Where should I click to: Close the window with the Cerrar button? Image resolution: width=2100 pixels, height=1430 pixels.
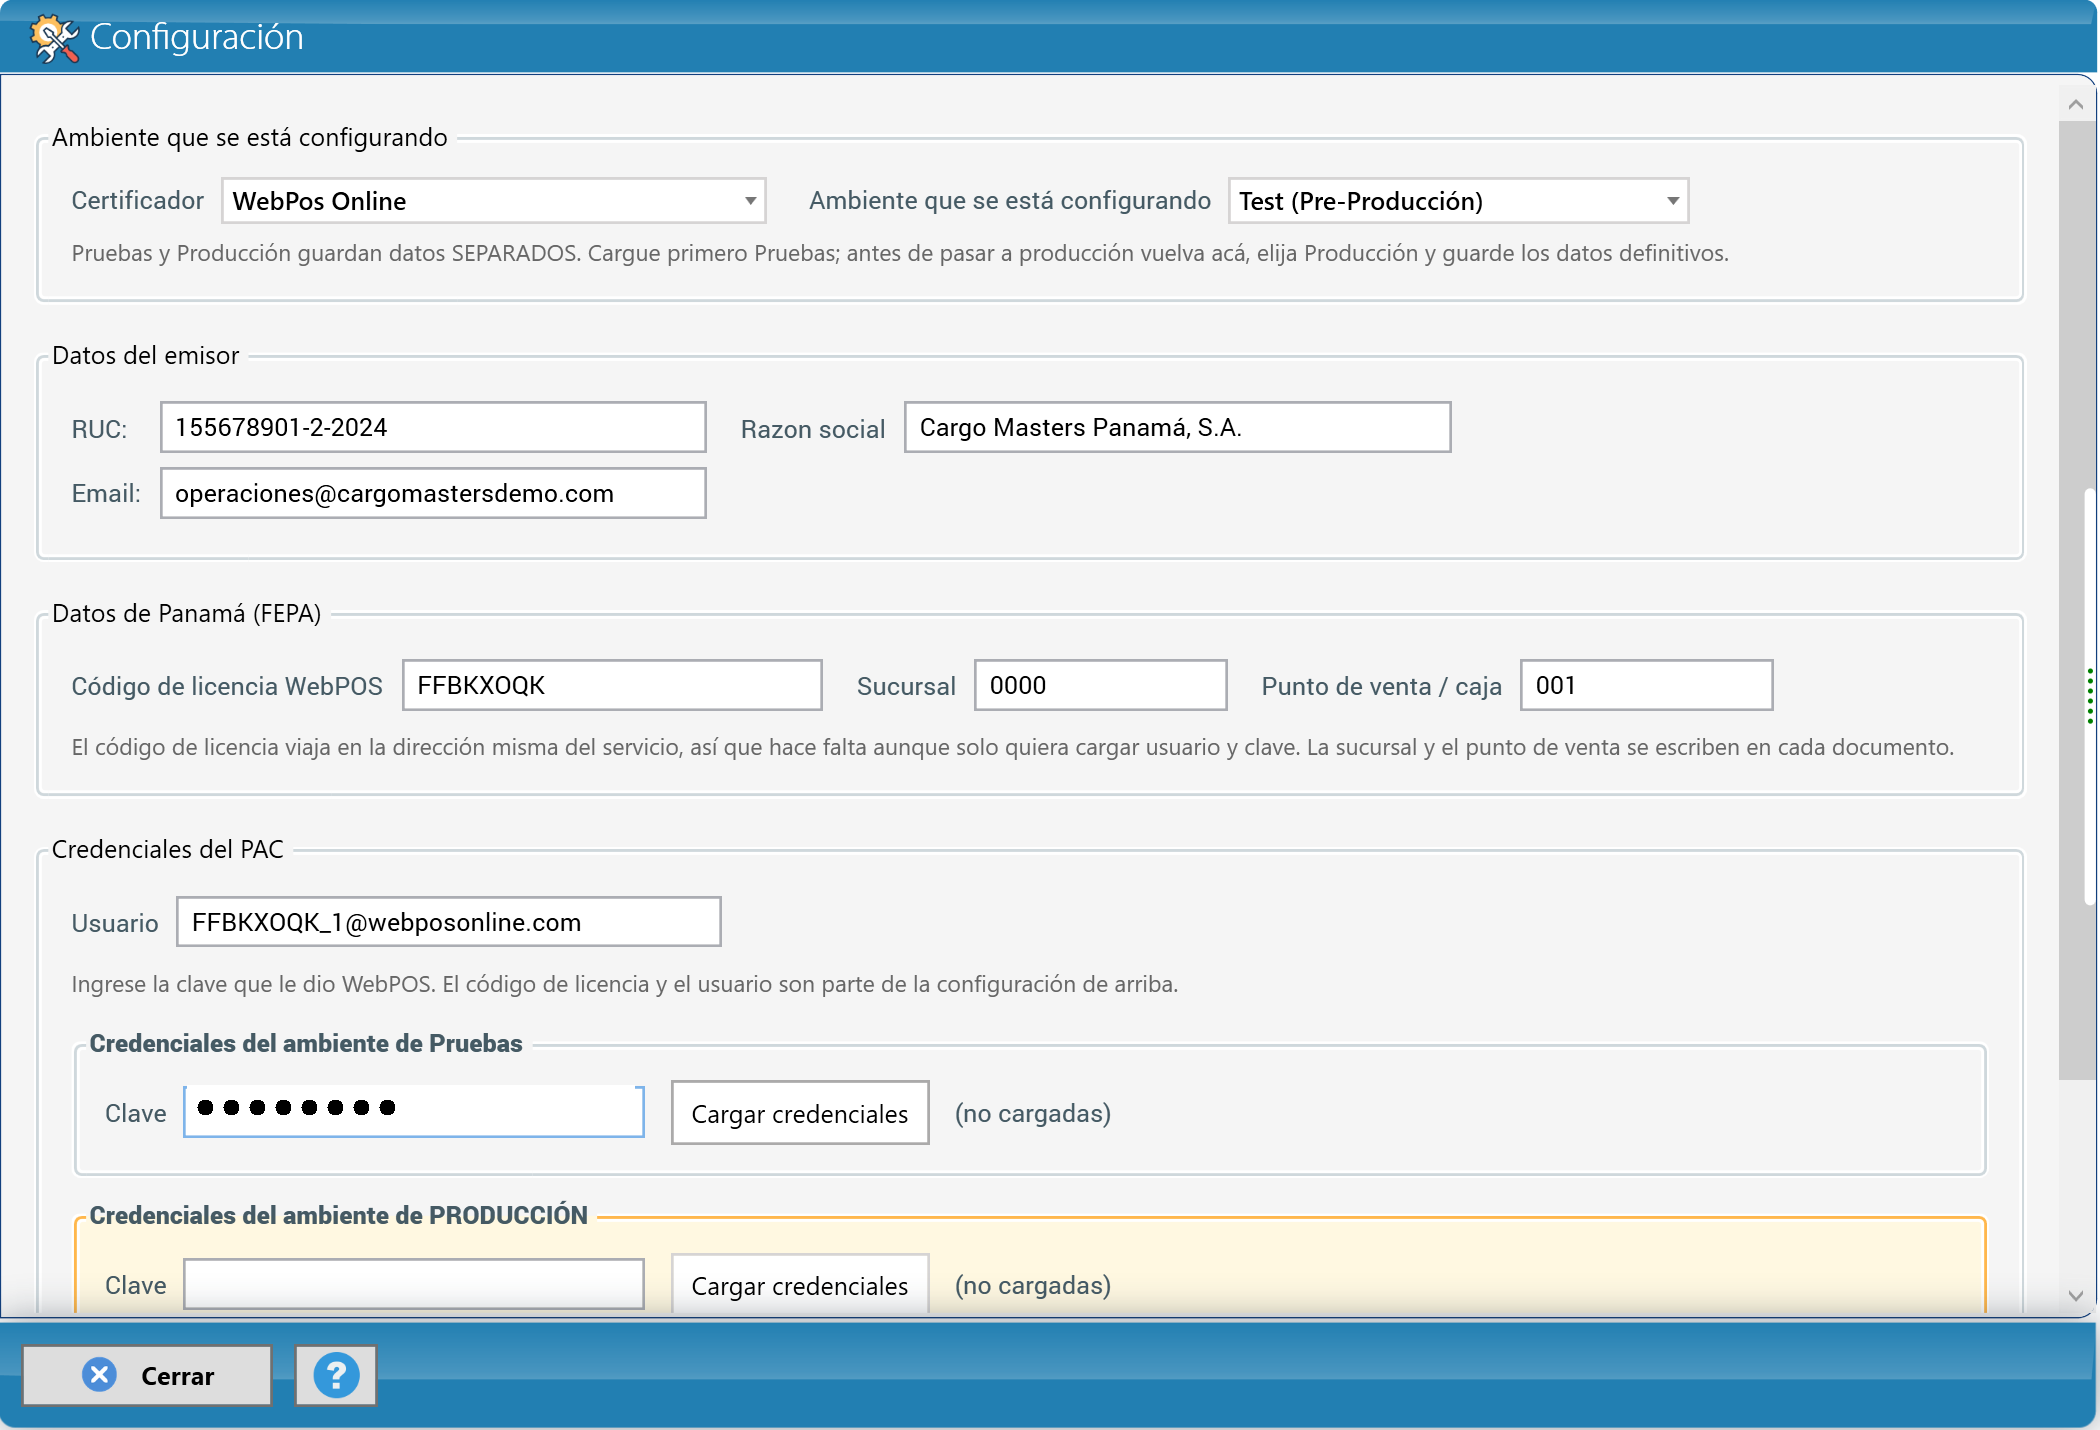point(147,1376)
